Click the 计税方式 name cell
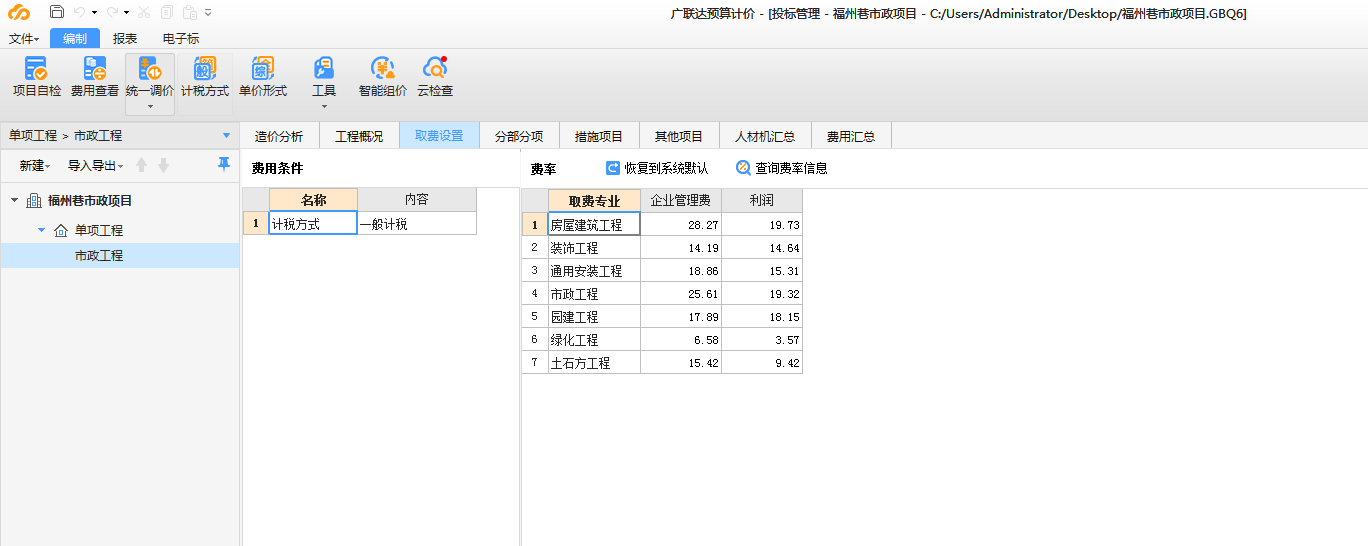This screenshot has height=546, width=1368. [x=313, y=224]
